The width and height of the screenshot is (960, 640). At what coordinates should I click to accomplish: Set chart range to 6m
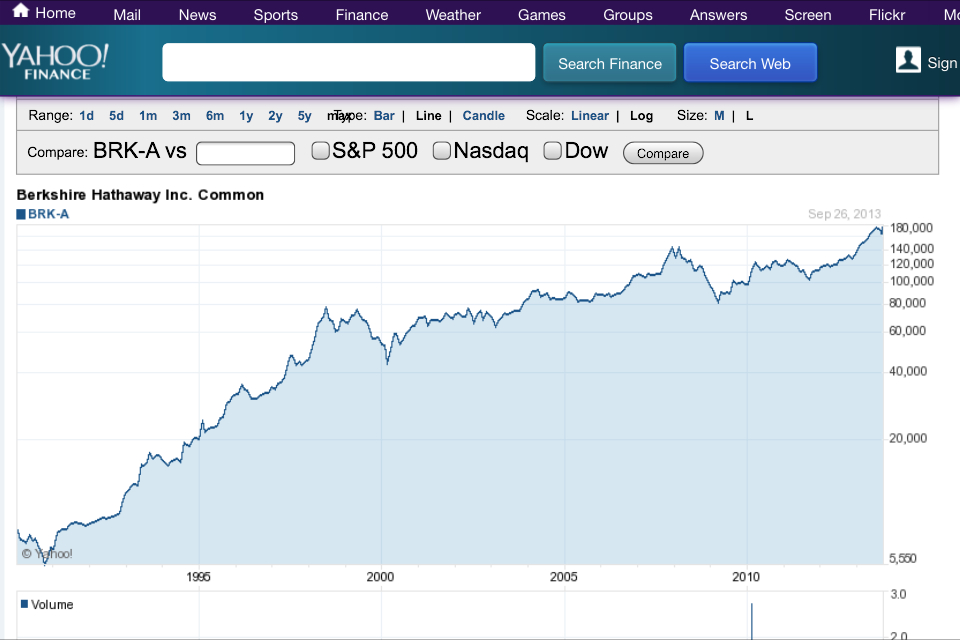(215, 116)
